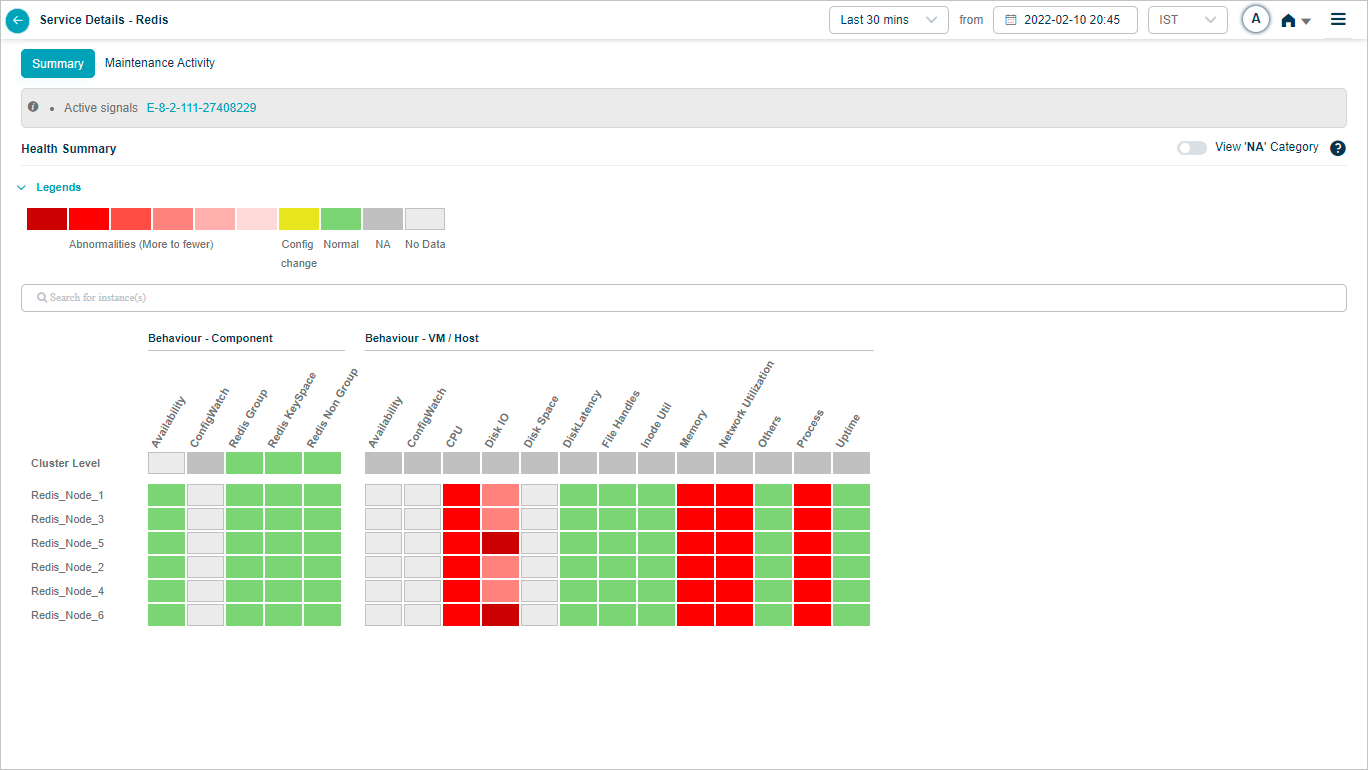Click the help question mark icon
The image size is (1368, 770).
(x=1338, y=148)
